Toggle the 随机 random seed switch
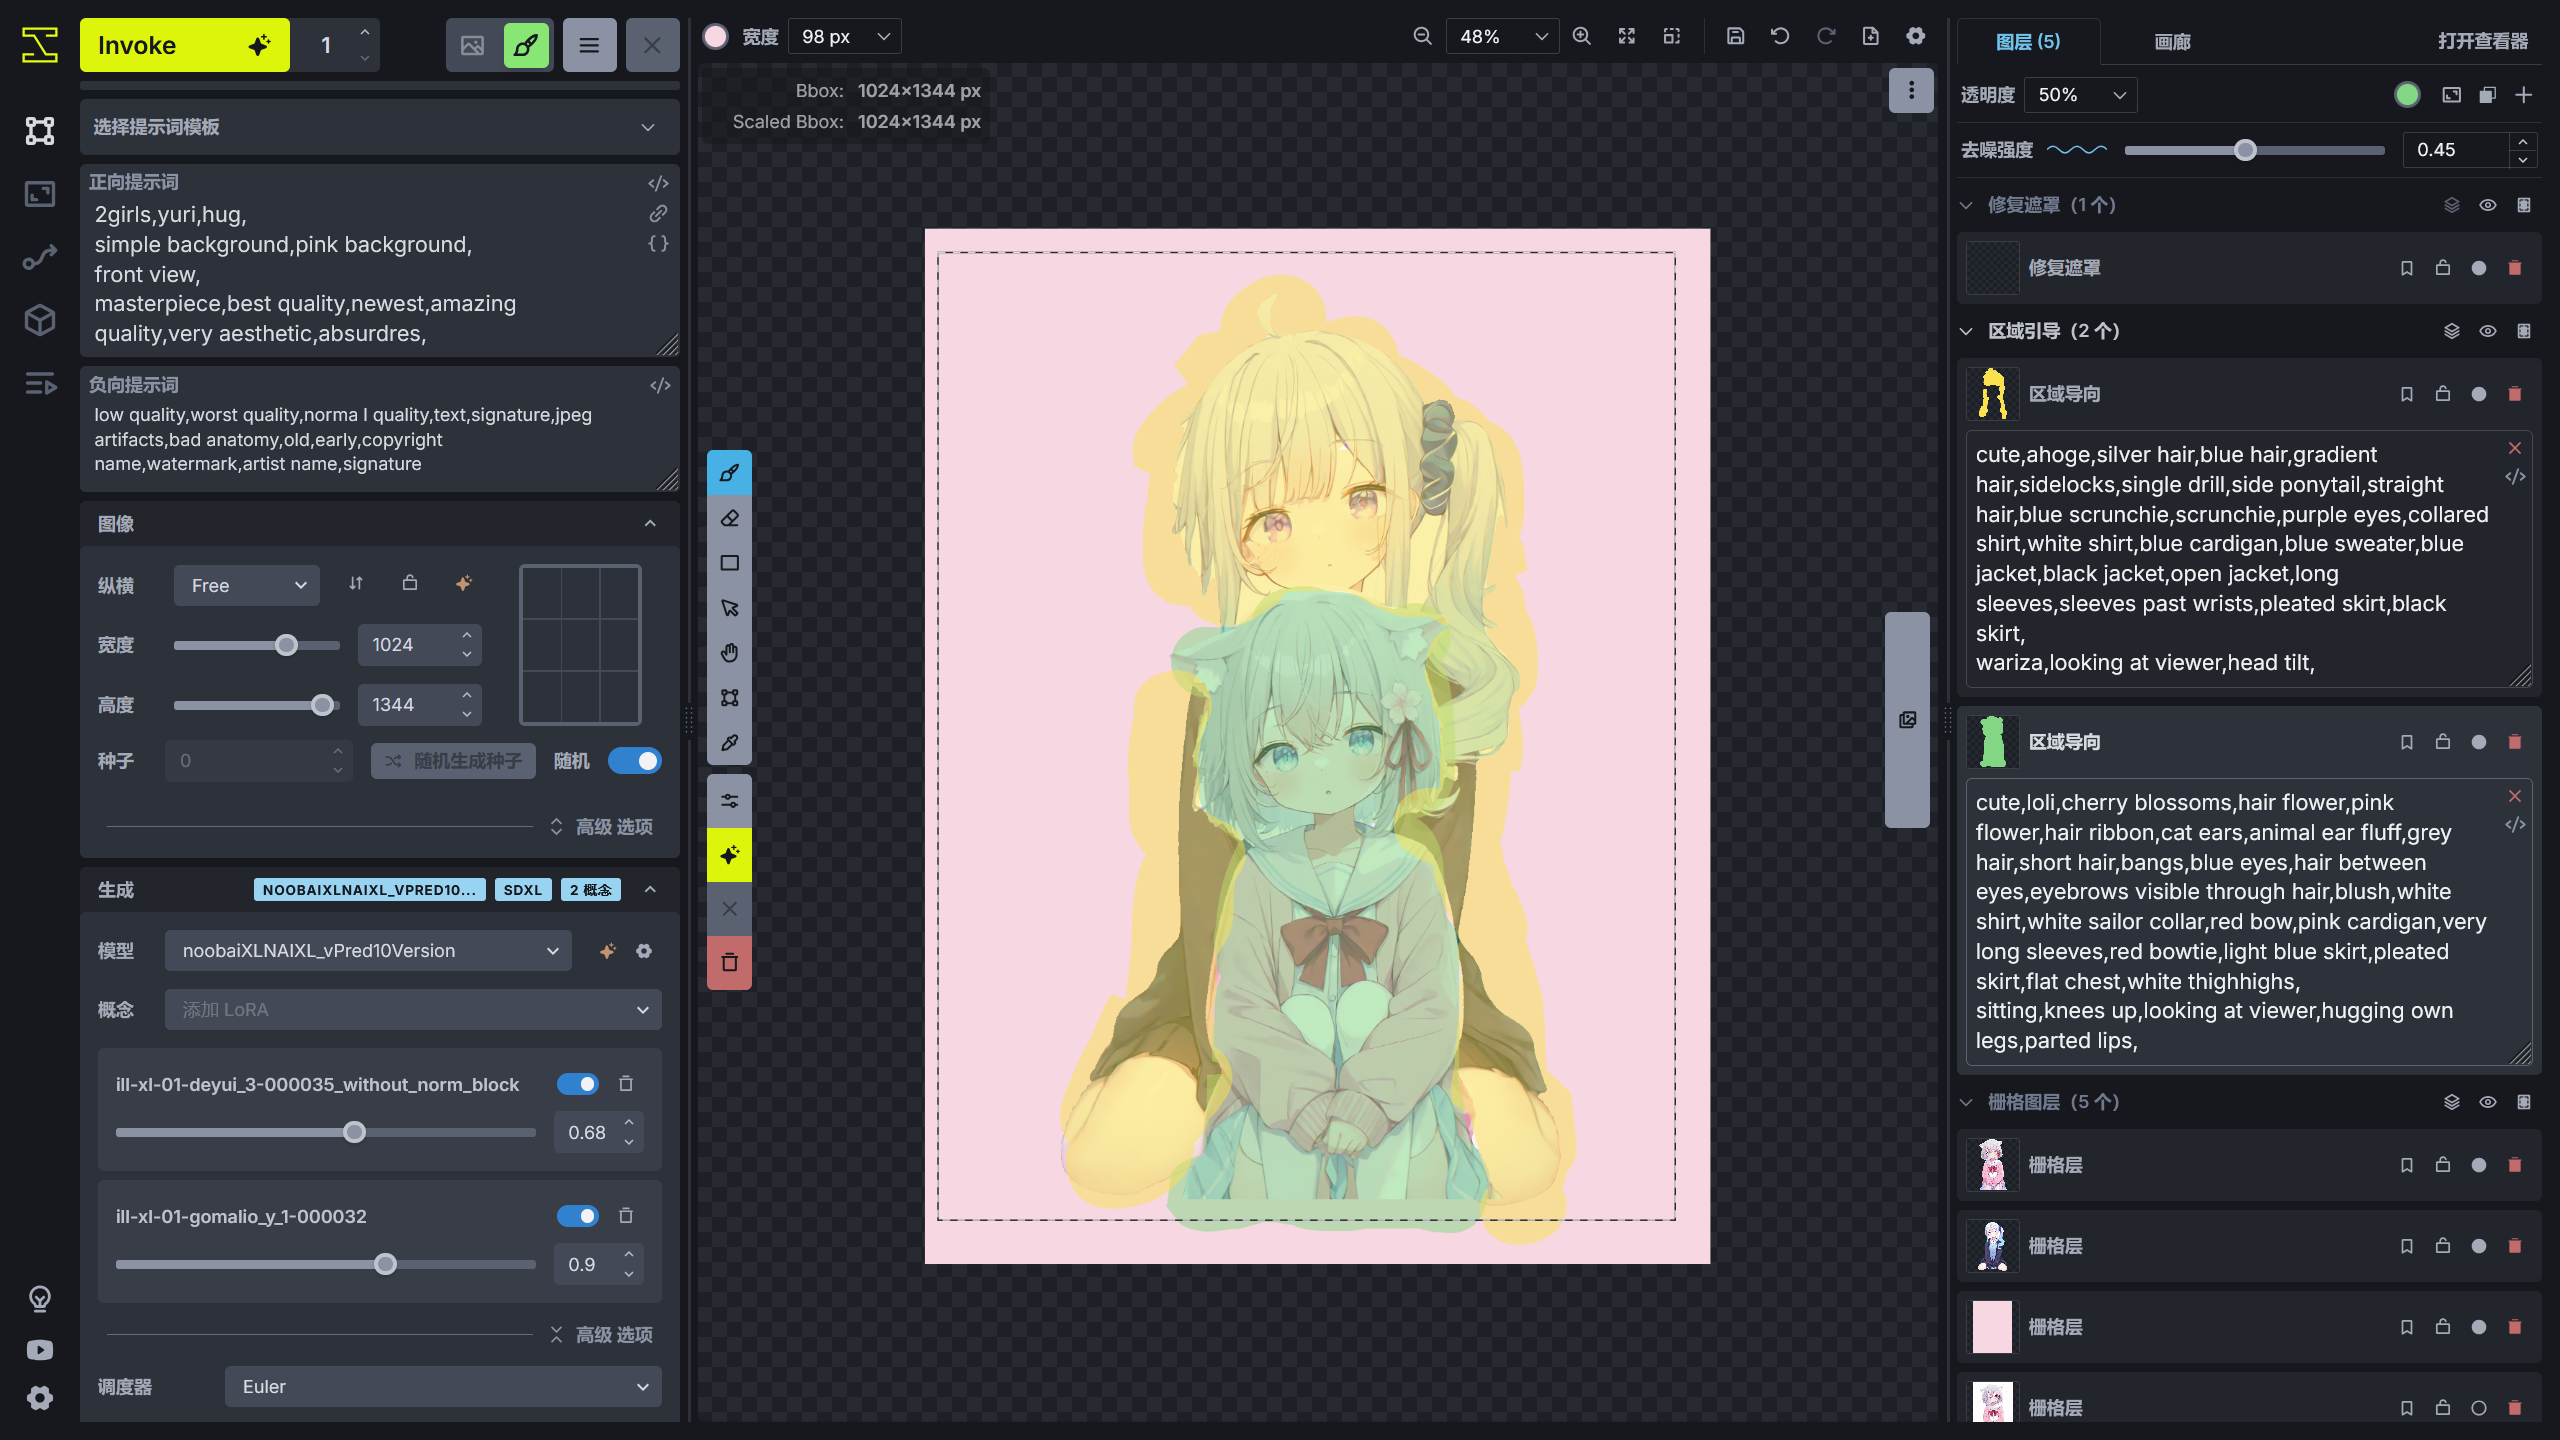Screen dimensions: 2560x1440 (635, 760)
